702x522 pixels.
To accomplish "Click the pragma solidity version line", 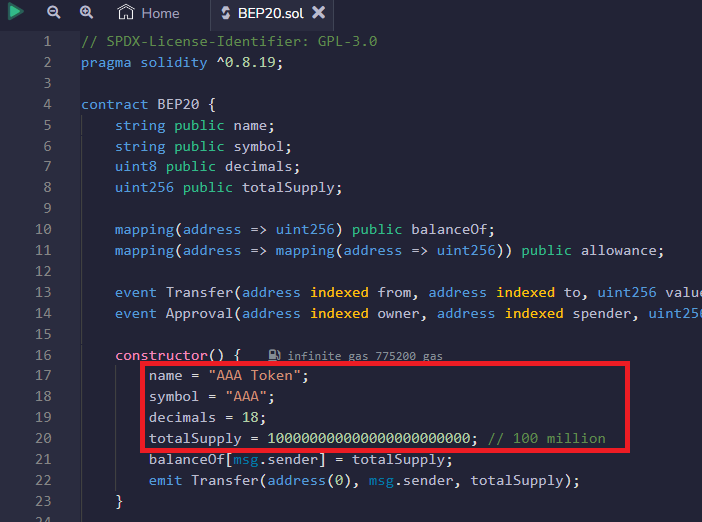I will [182, 62].
